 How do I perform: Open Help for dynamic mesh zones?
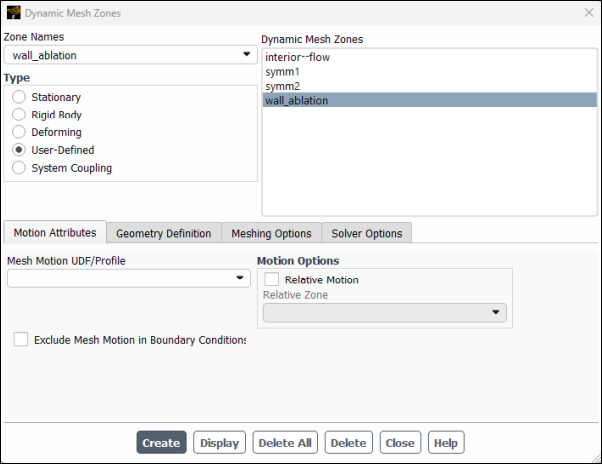(x=446, y=443)
